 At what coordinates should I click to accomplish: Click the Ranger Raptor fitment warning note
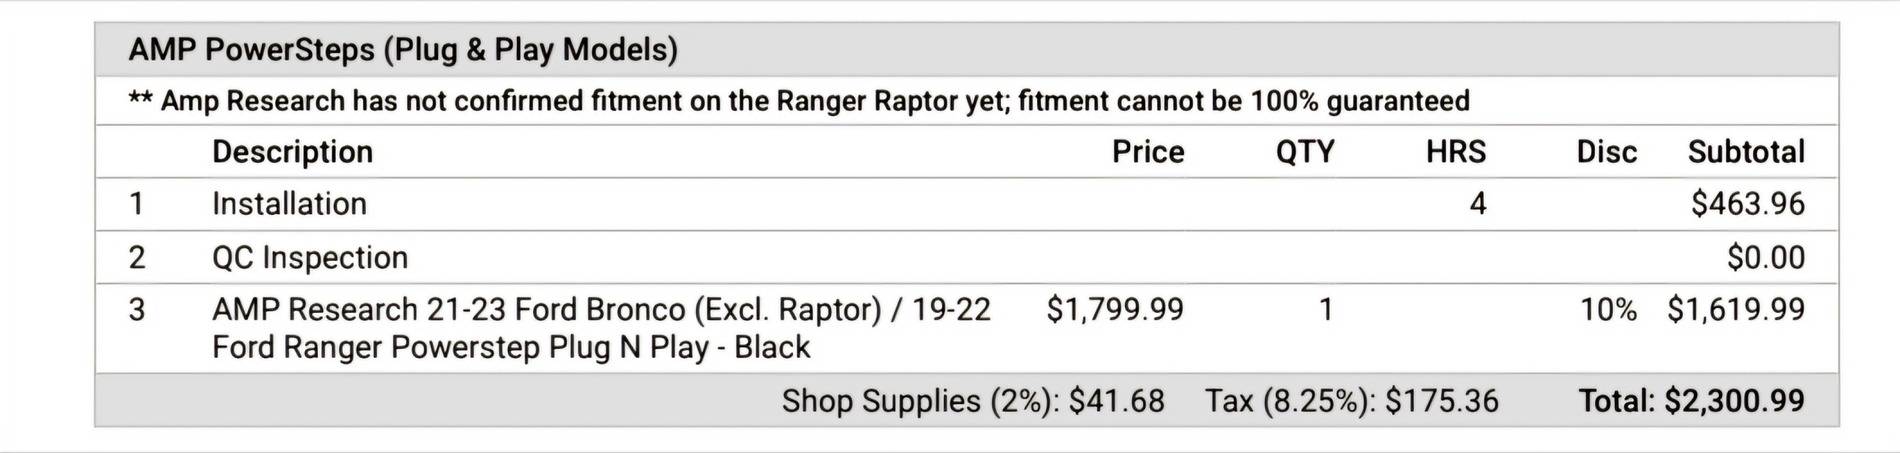pos(799,101)
